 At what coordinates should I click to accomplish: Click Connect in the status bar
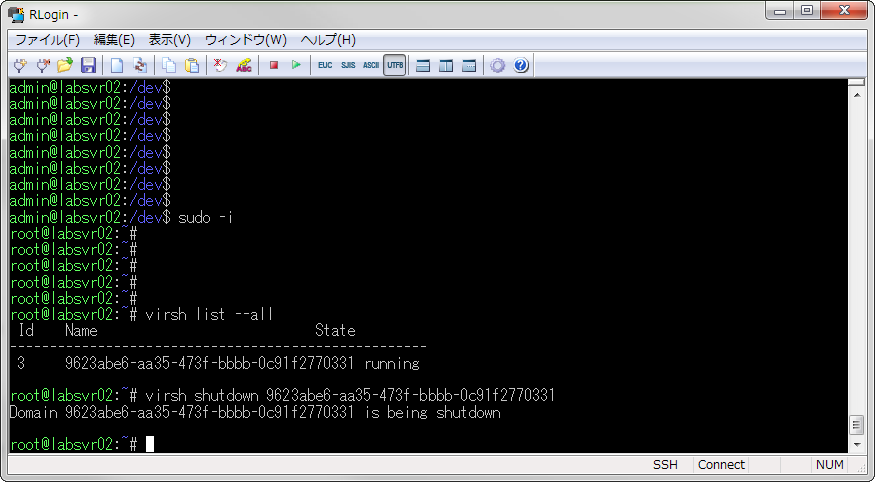(x=721, y=465)
